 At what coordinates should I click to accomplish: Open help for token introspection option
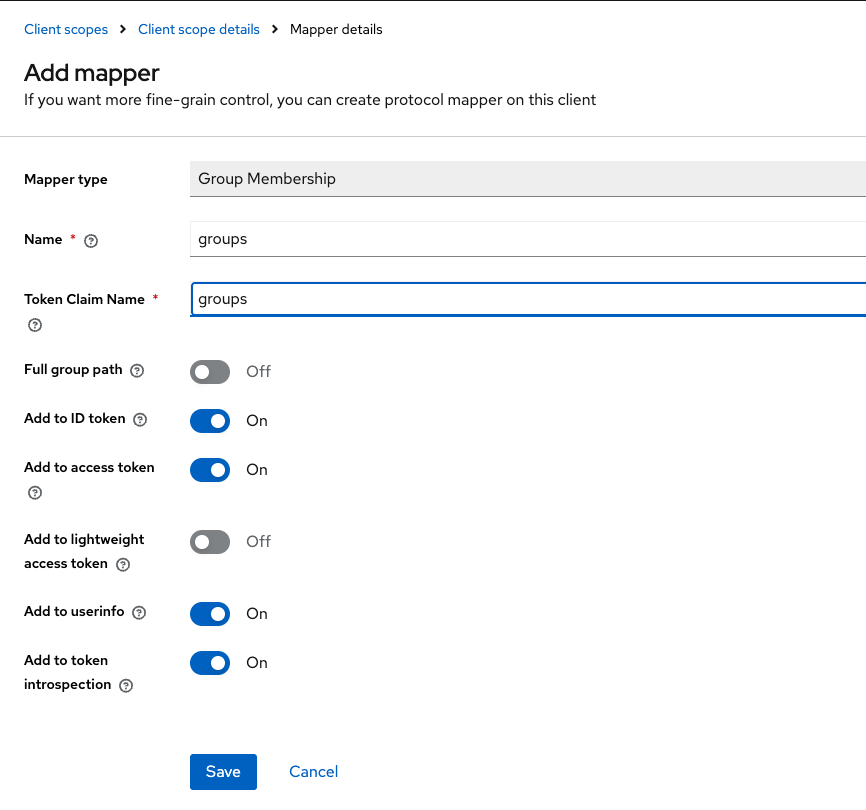pyautogui.click(x=126, y=686)
